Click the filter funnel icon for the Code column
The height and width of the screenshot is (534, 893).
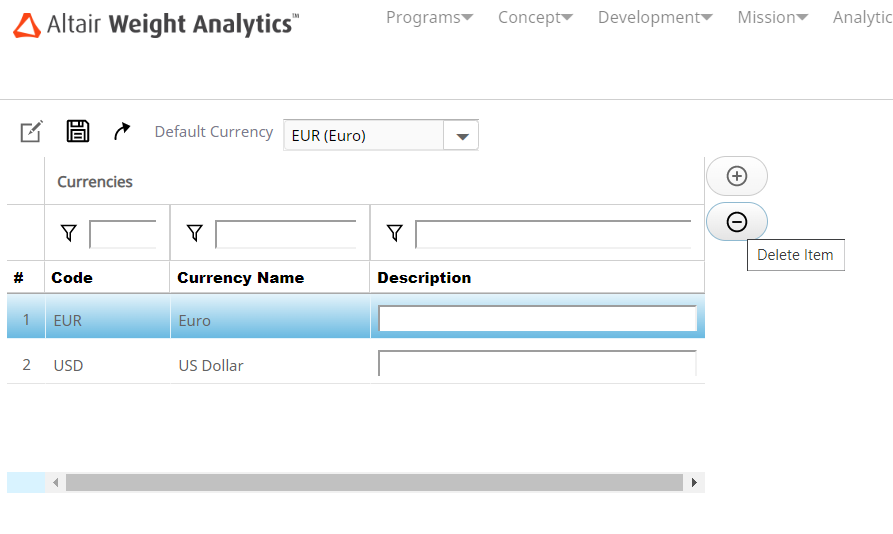click(x=68, y=233)
